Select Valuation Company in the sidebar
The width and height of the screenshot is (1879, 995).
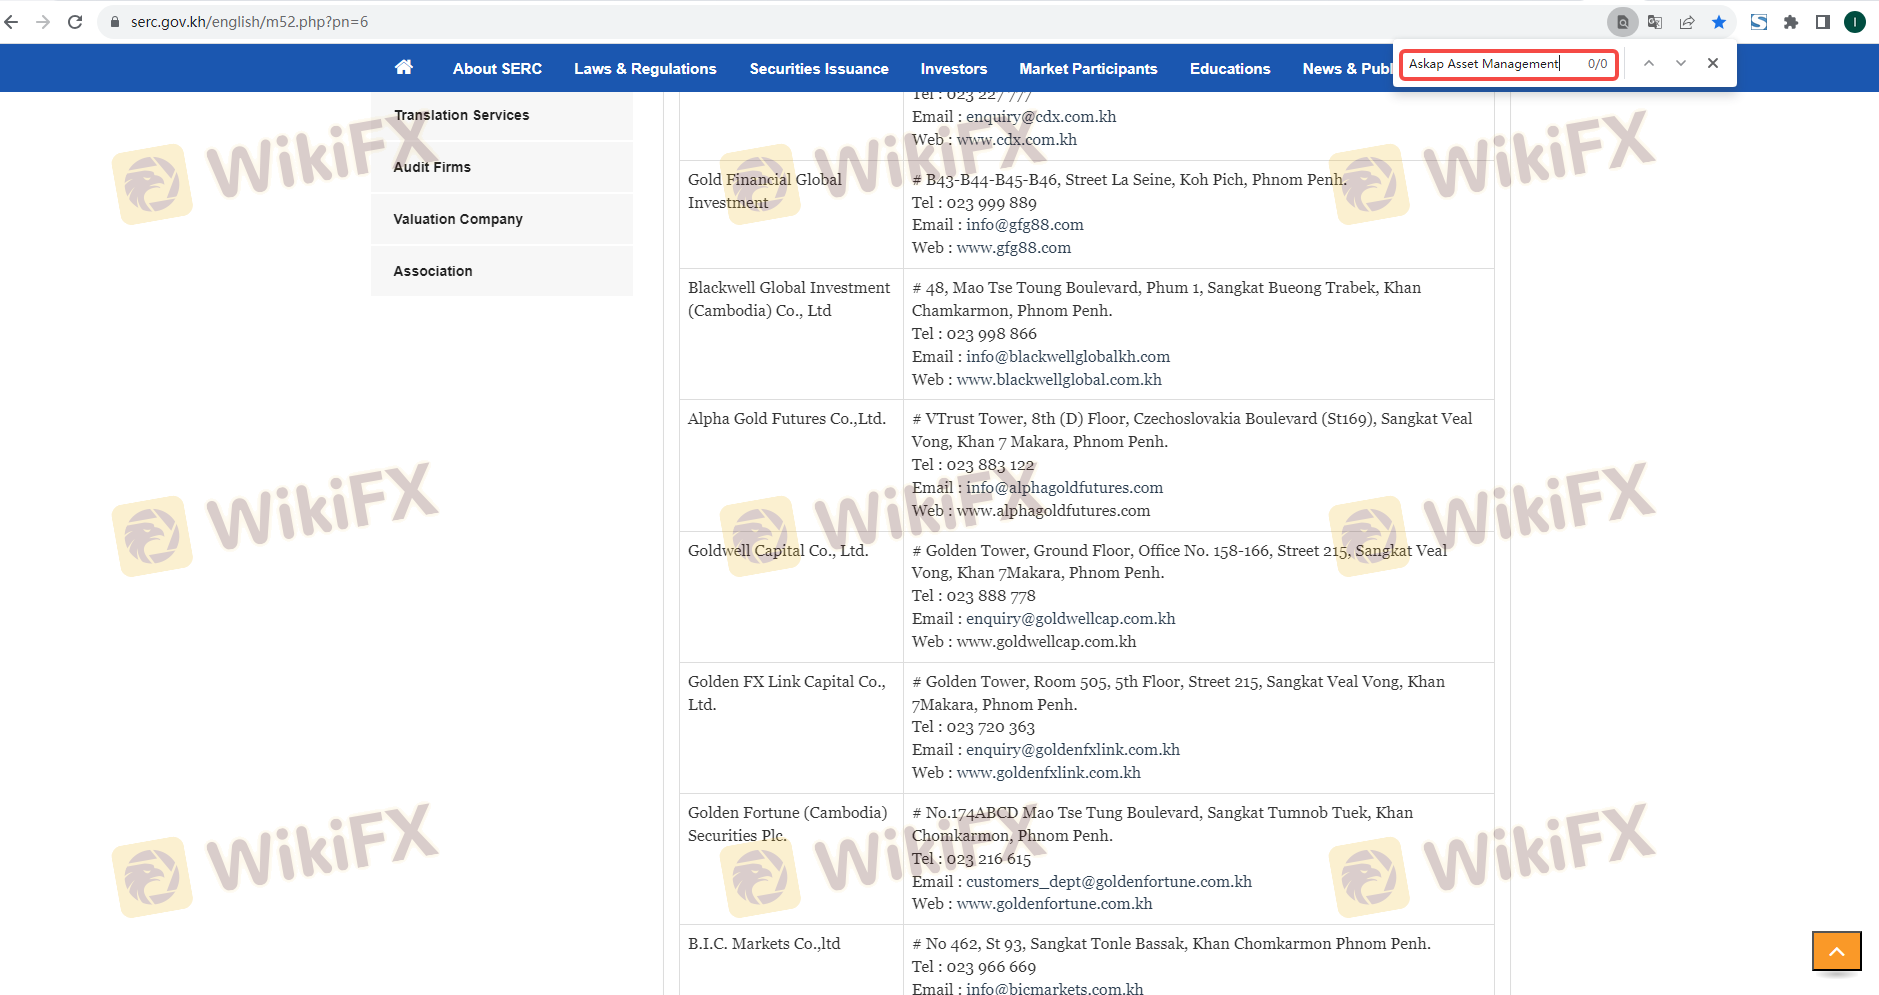[458, 219]
